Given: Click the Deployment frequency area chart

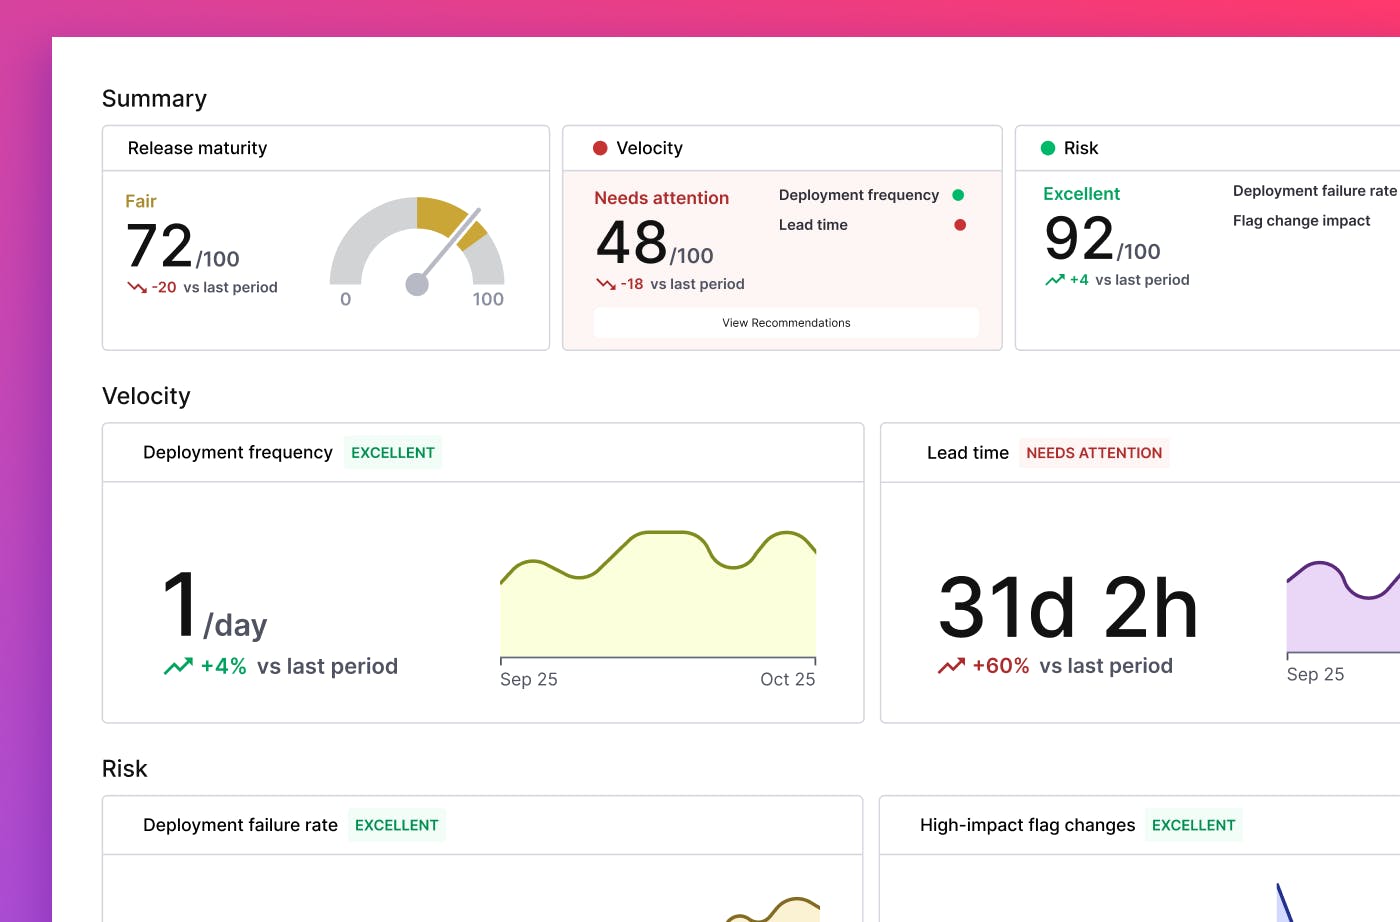Looking at the screenshot, I should click(x=658, y=595).
